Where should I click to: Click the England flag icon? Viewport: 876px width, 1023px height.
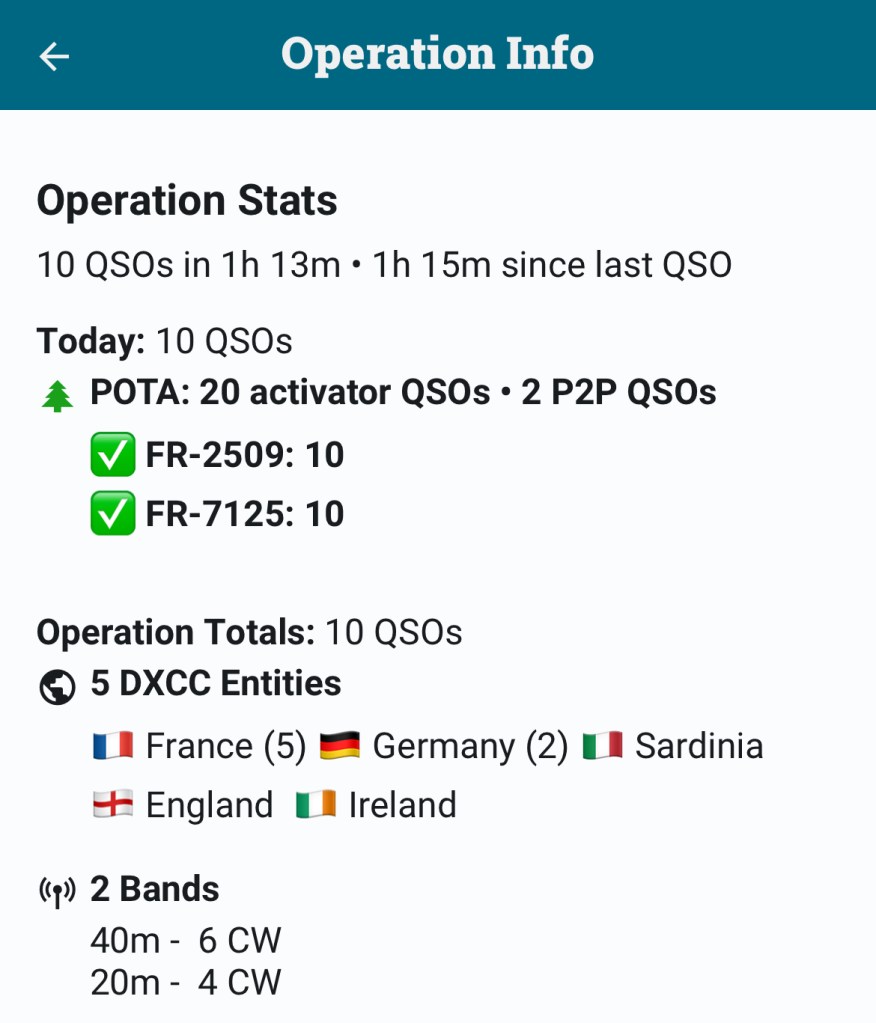[x=113, y=805]
